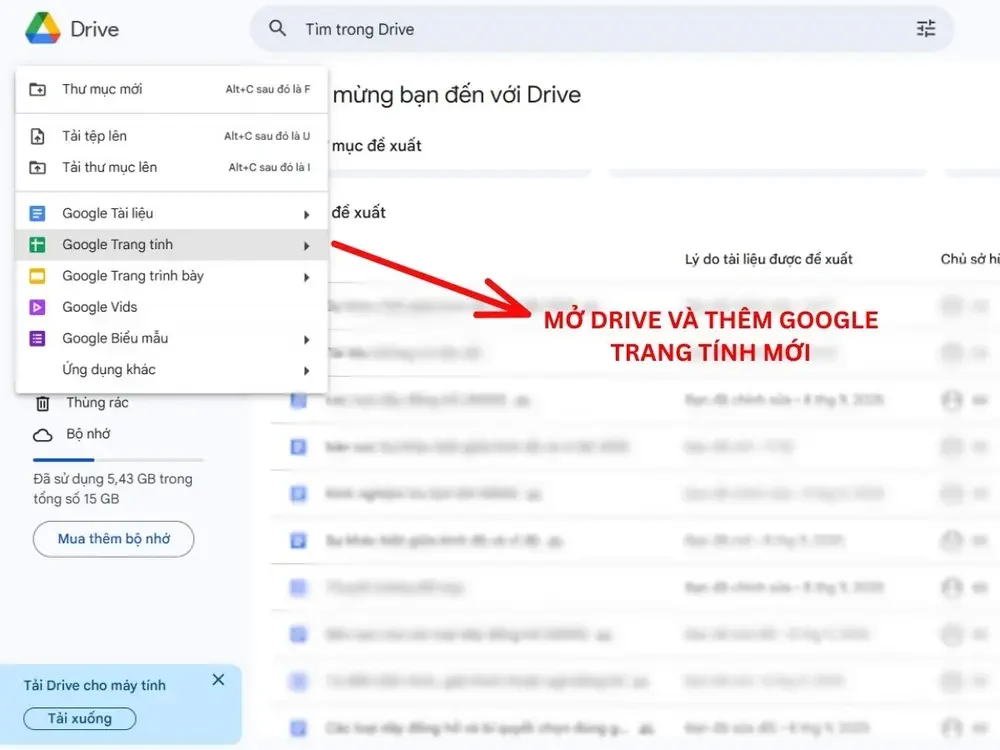Click the 'Drive' product name text
The height and width of the screenshot is (750, 1000).
[94, 29]
